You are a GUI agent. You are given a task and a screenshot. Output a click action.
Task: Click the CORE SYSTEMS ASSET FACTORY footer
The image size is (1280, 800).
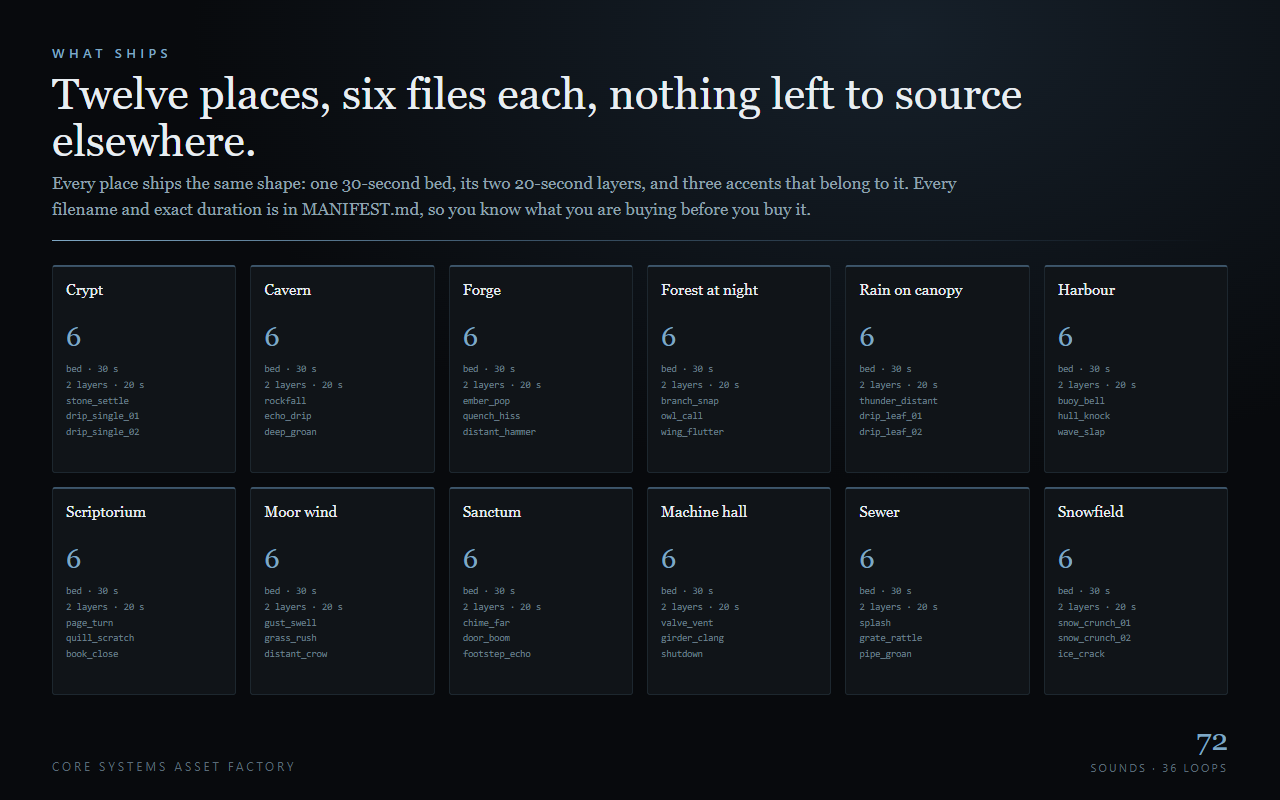coord(173,767)
